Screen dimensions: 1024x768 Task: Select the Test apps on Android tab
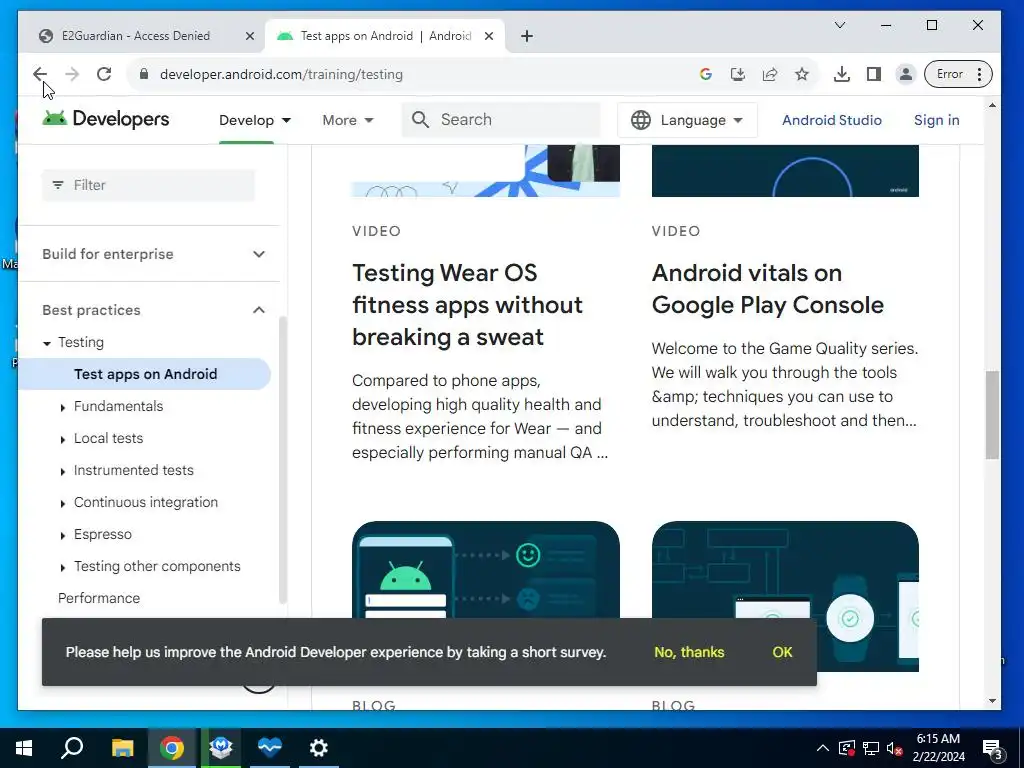(x=385, y=36)
